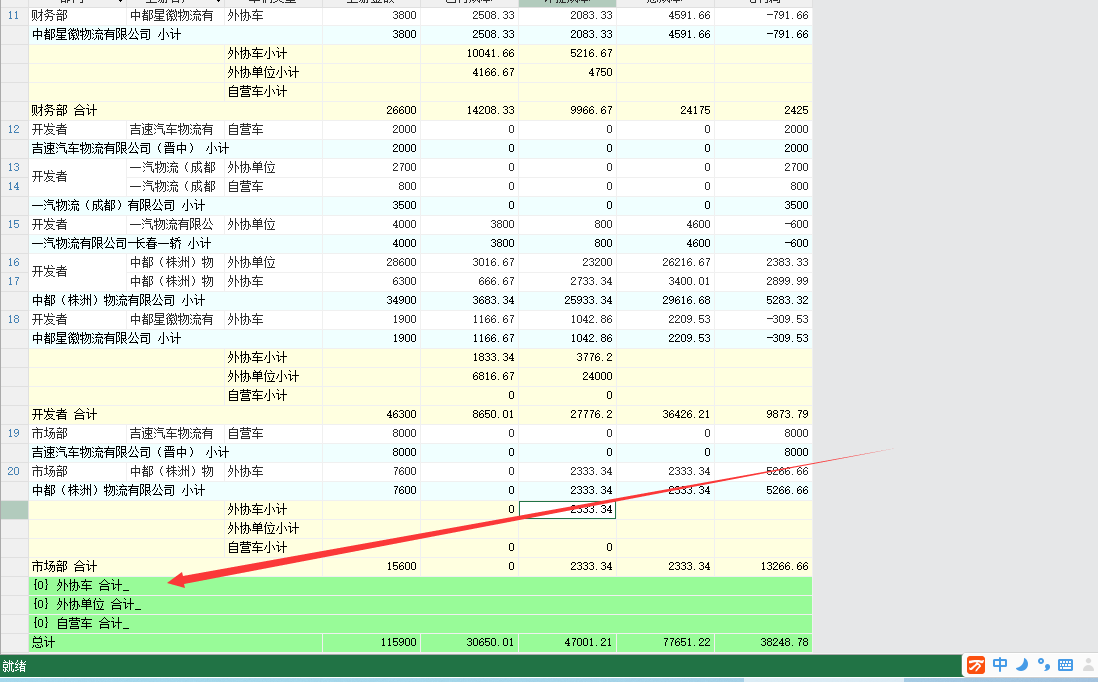Select the selected 2333.34 cell in 外协车小计 row
Image resolution: width=1098 pixels, height=682 pixels.
click(x=568, y=509)
